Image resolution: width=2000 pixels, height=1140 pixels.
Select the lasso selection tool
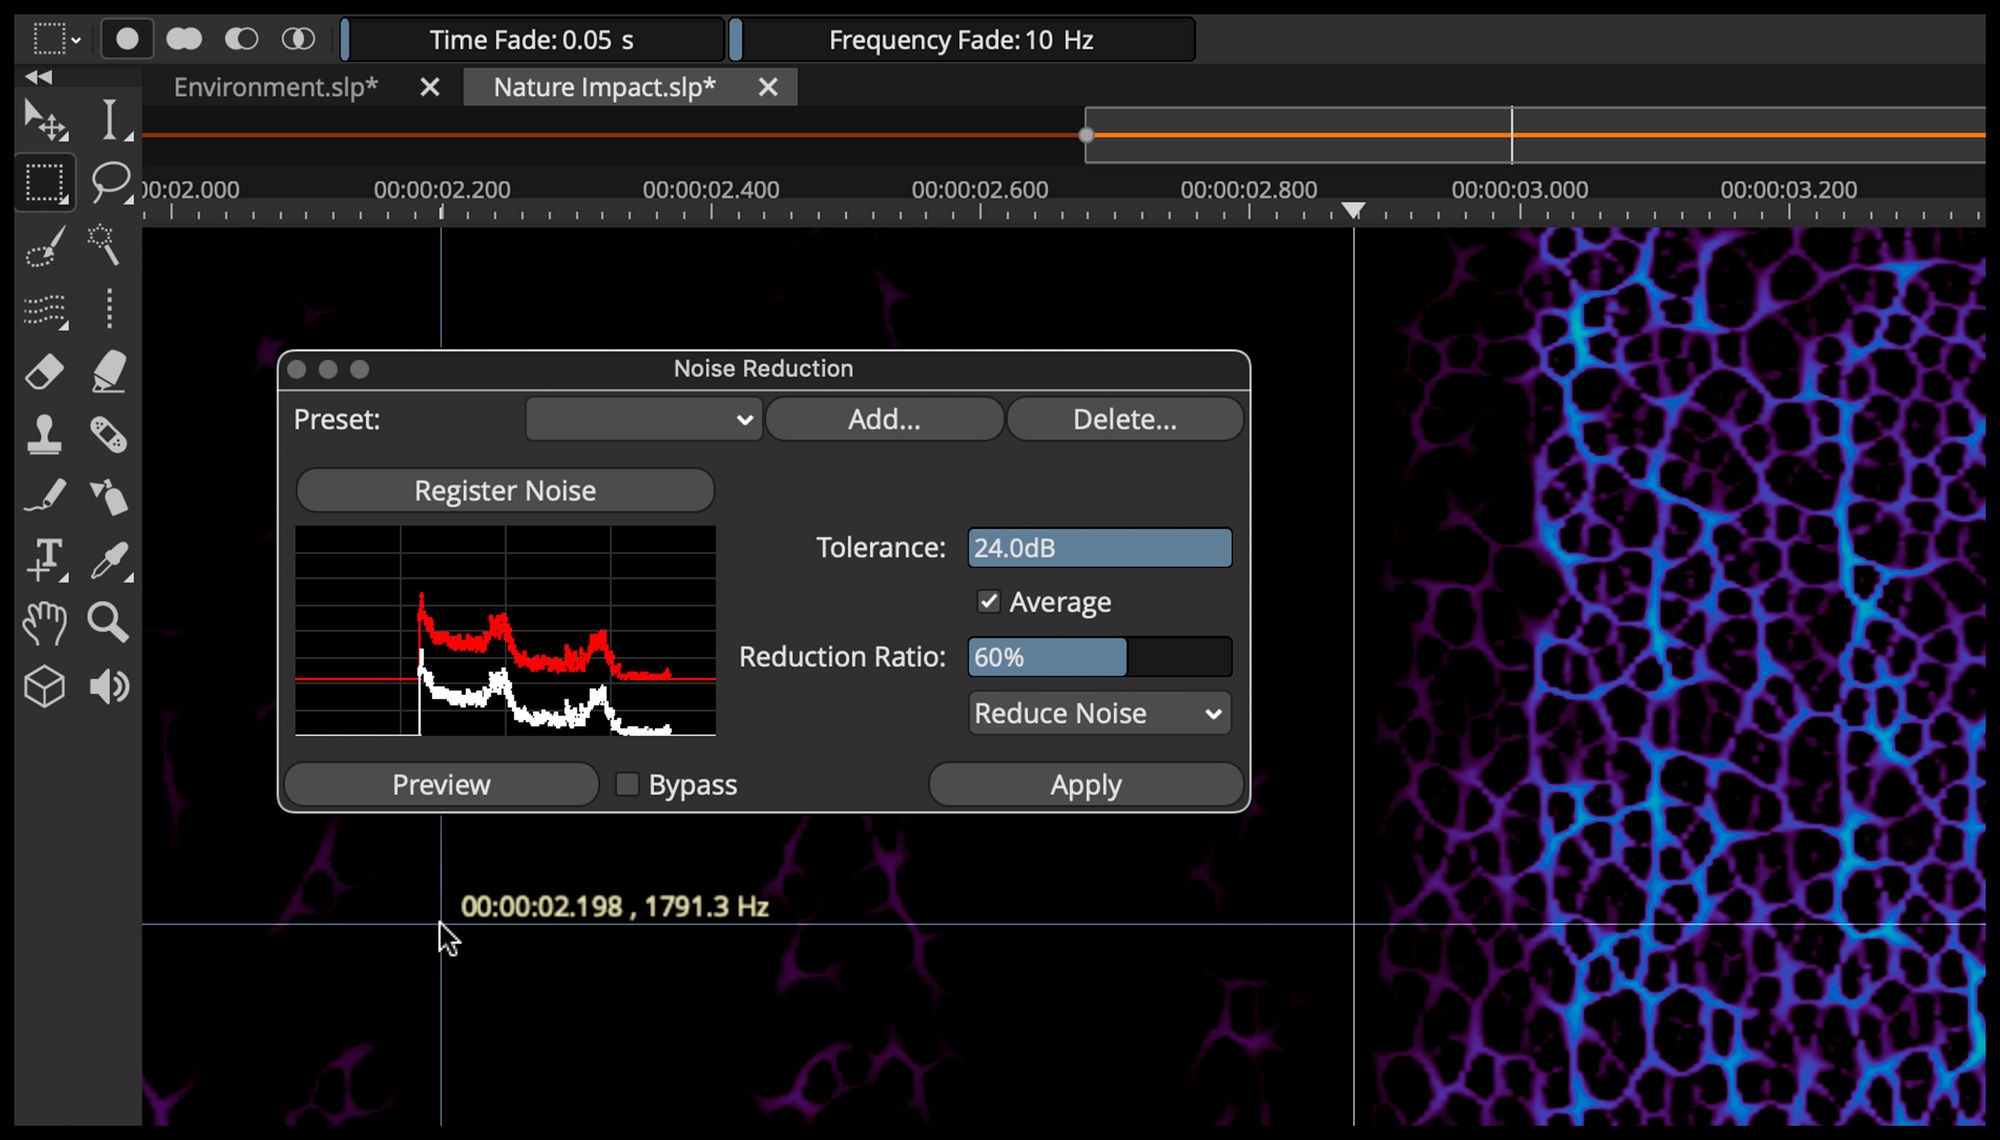click(x=109, y=182)
